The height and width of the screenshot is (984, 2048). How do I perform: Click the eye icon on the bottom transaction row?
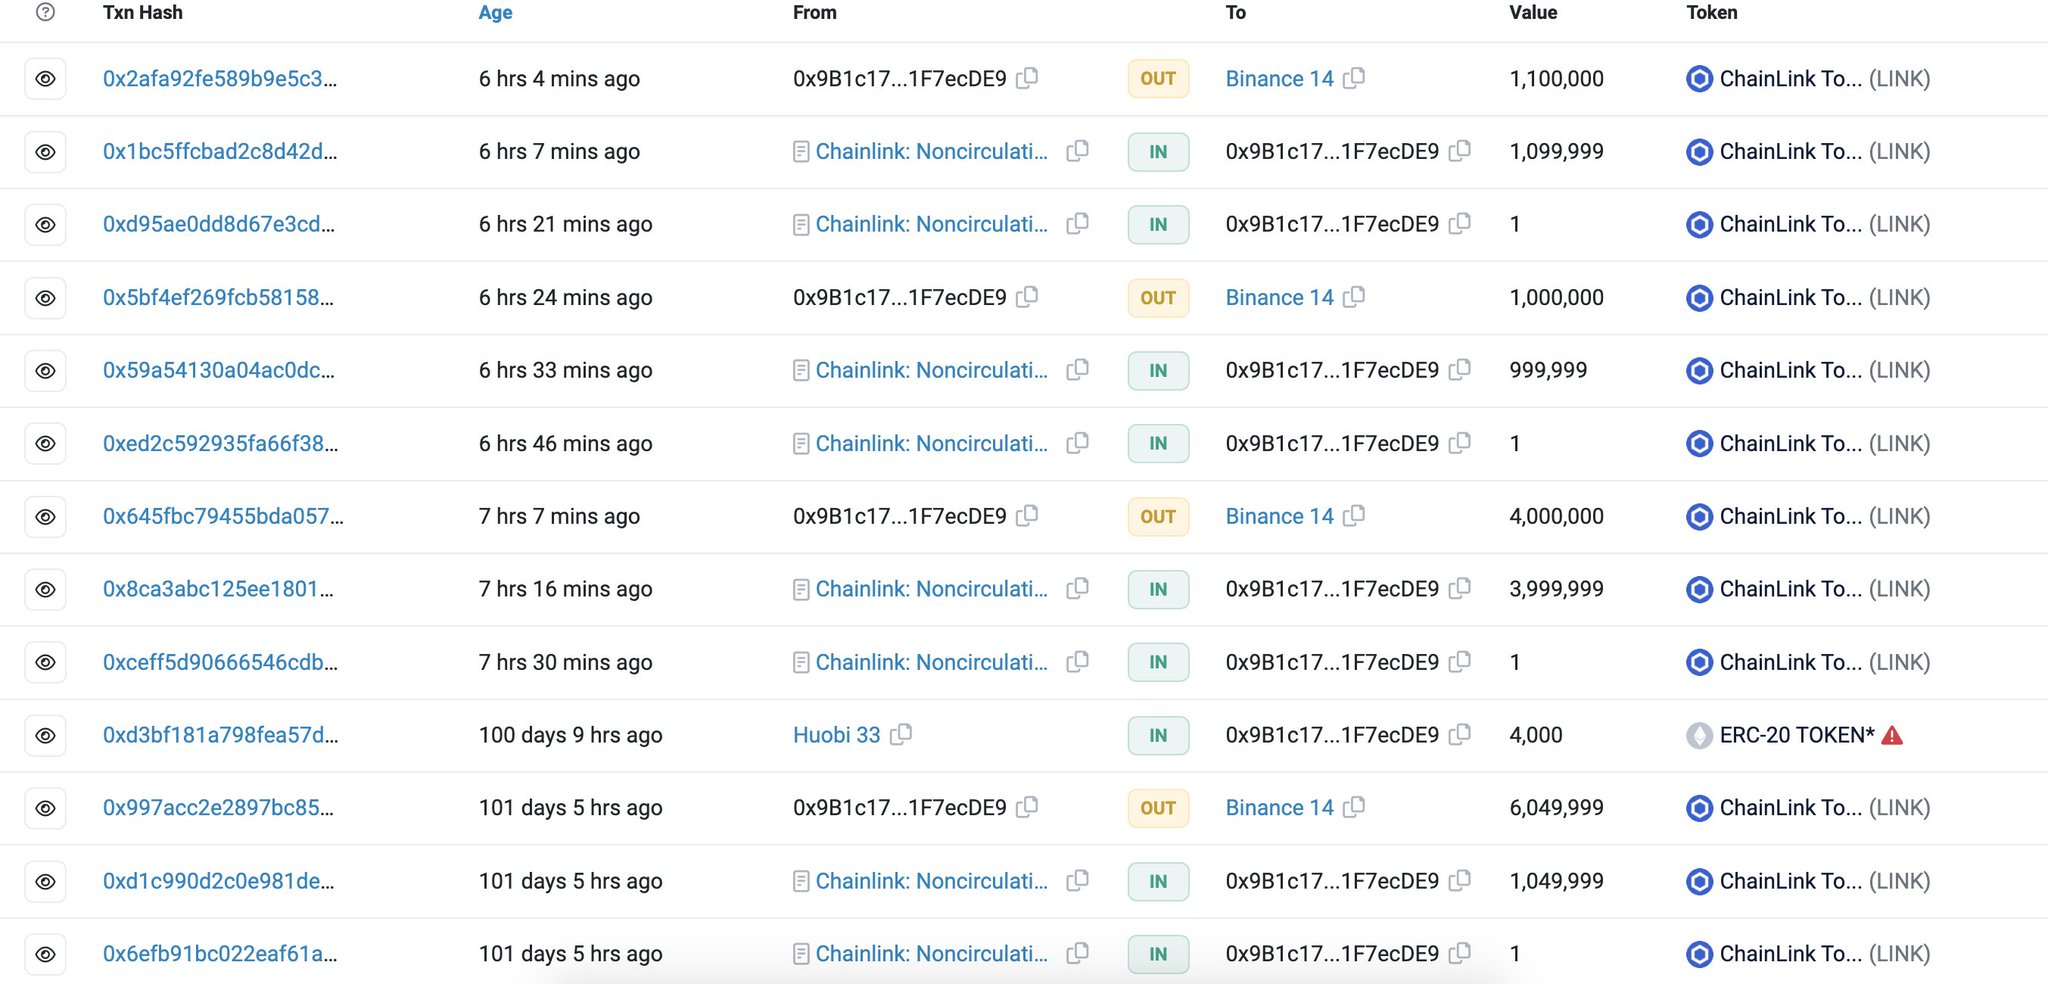(45, 953)
